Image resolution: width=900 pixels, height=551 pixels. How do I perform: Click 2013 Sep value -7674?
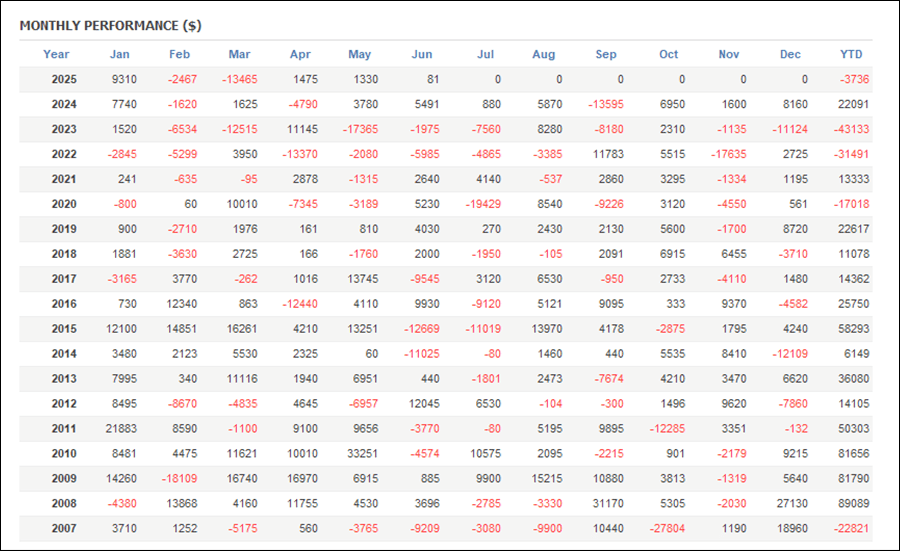[609, 379]
